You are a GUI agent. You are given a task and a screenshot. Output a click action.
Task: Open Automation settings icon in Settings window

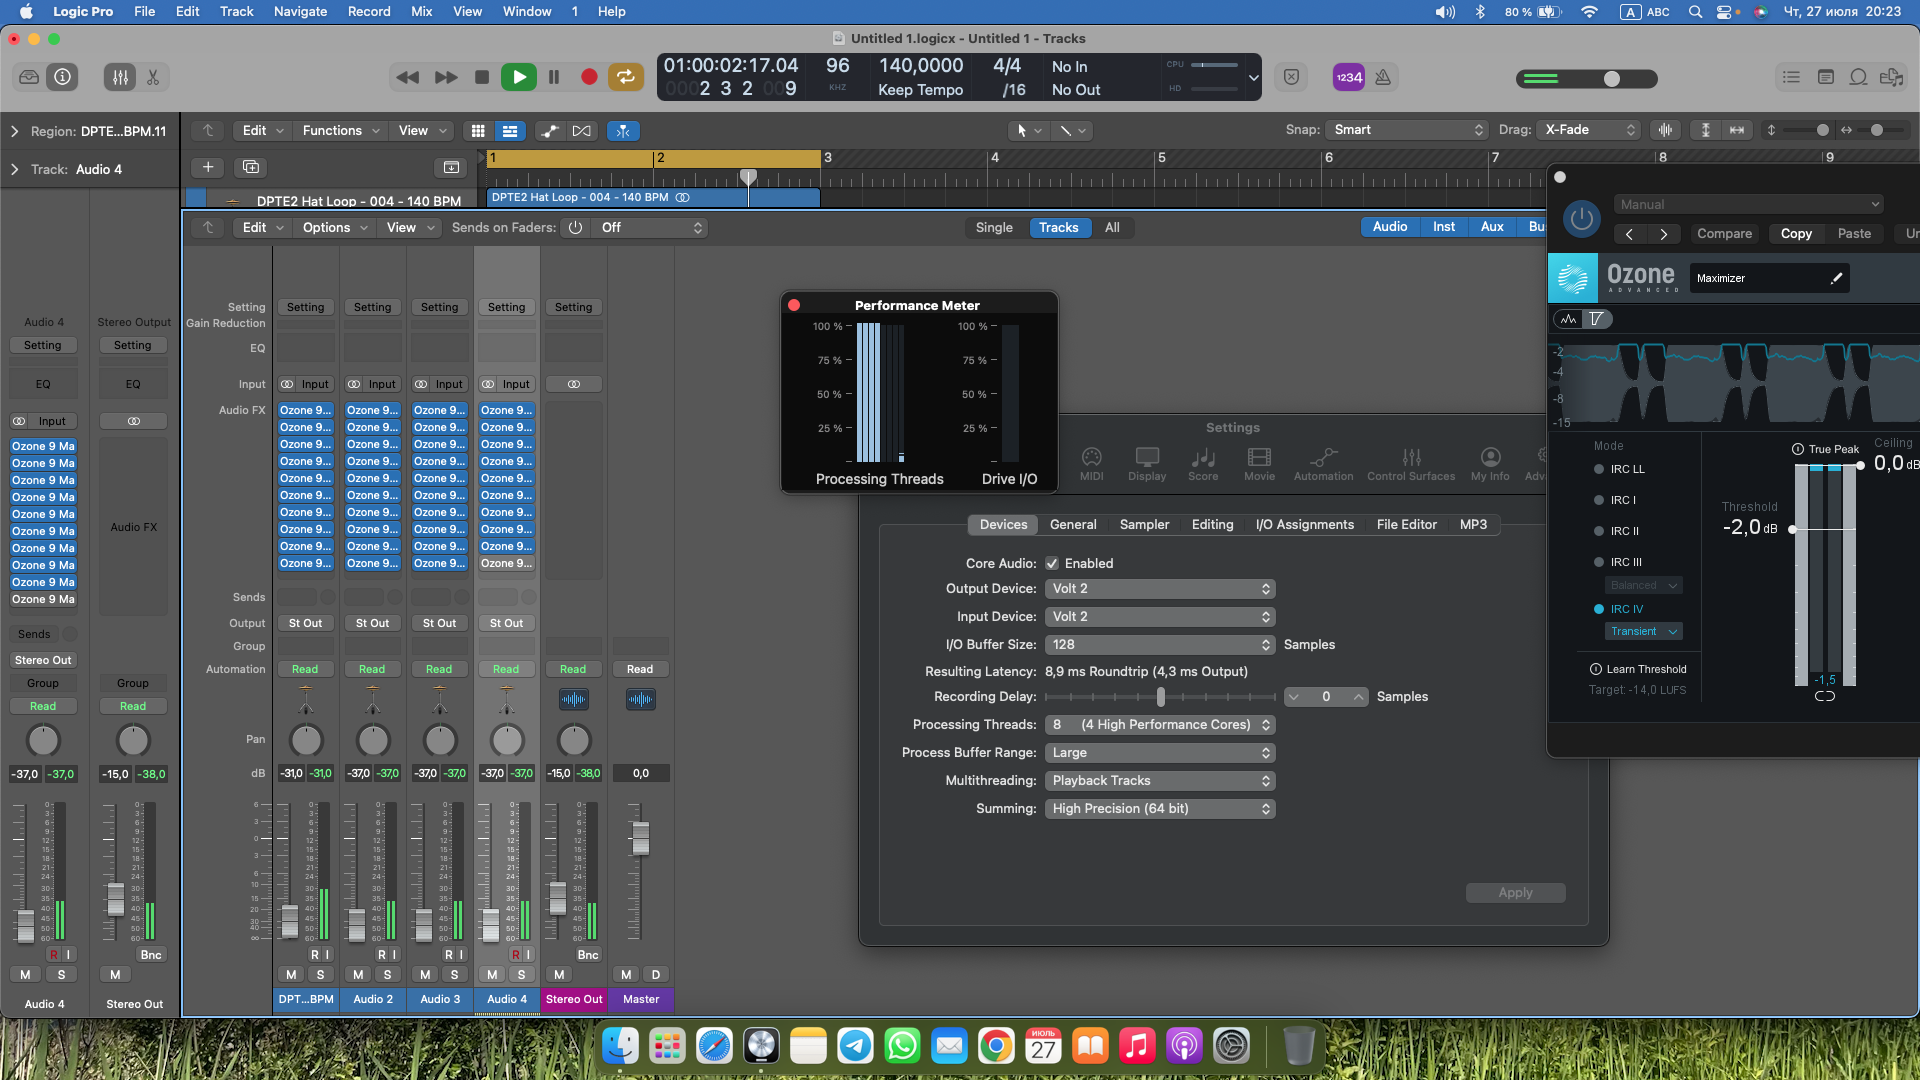pos(1323,464)
